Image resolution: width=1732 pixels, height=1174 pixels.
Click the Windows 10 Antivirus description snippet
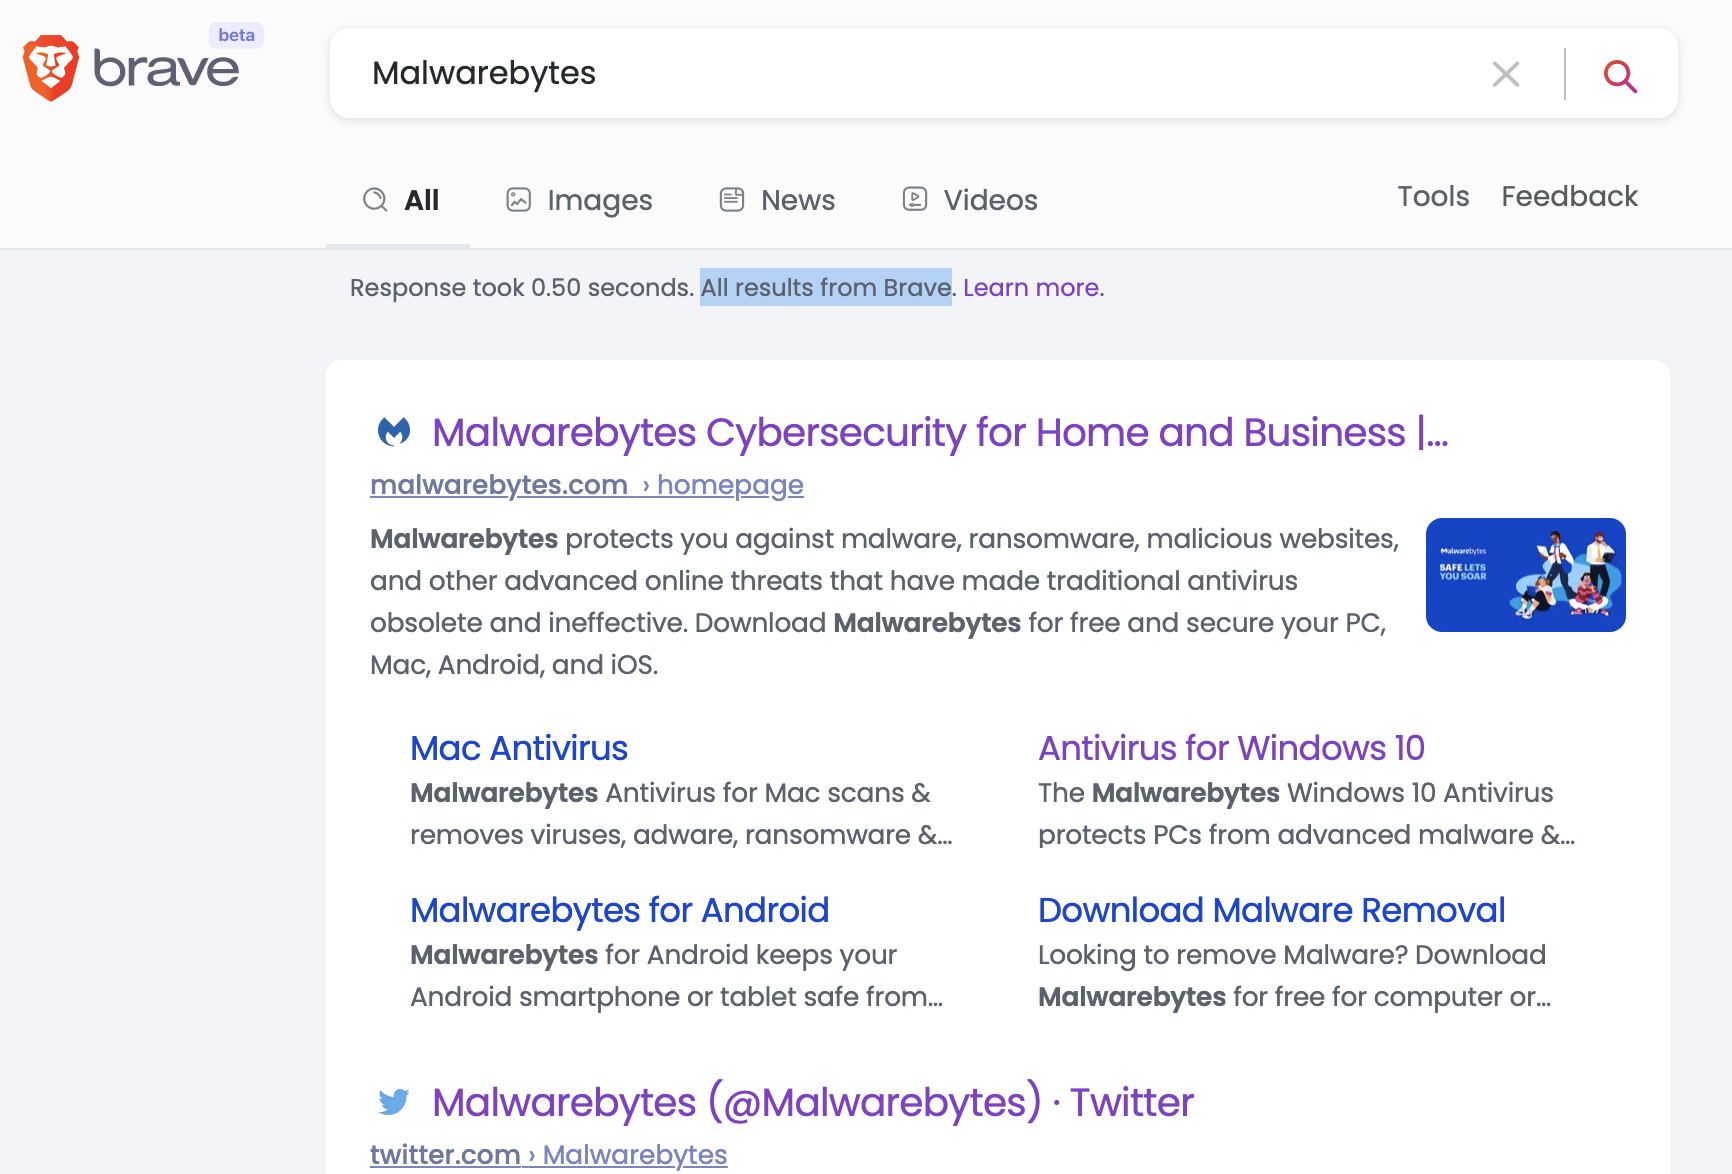coord(1306,814)
